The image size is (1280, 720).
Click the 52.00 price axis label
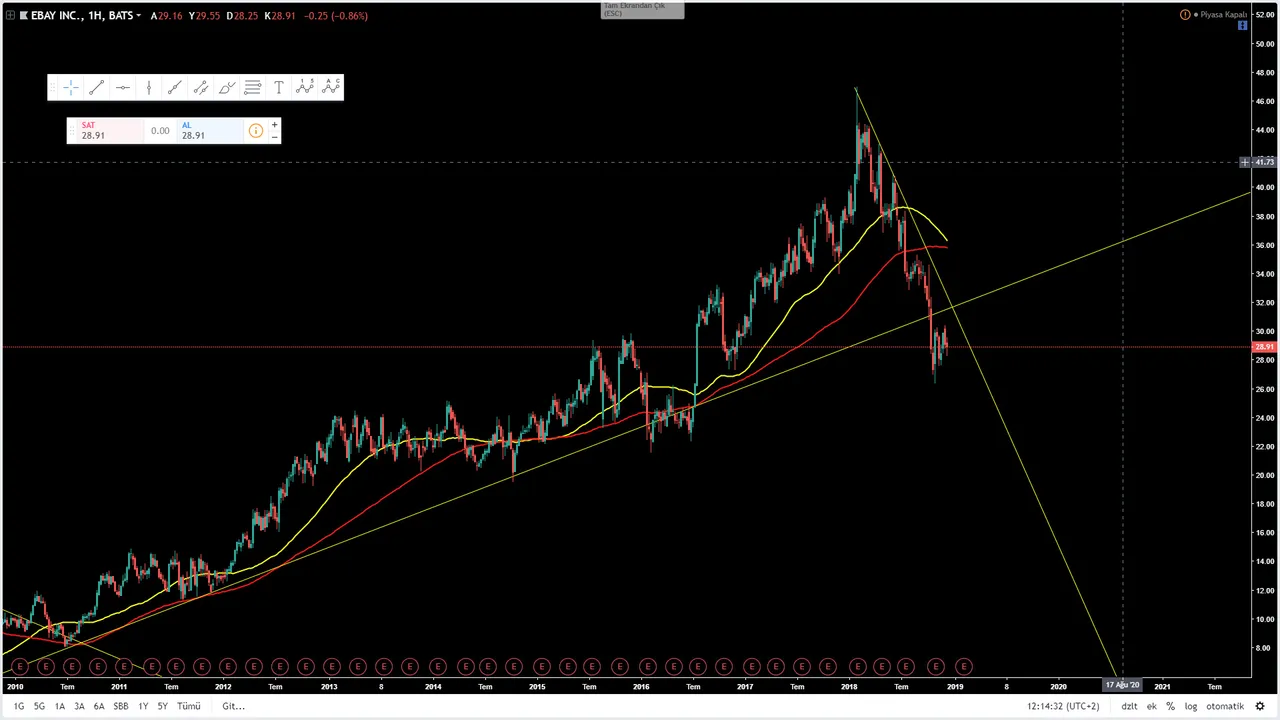(x=1265, y=14)
